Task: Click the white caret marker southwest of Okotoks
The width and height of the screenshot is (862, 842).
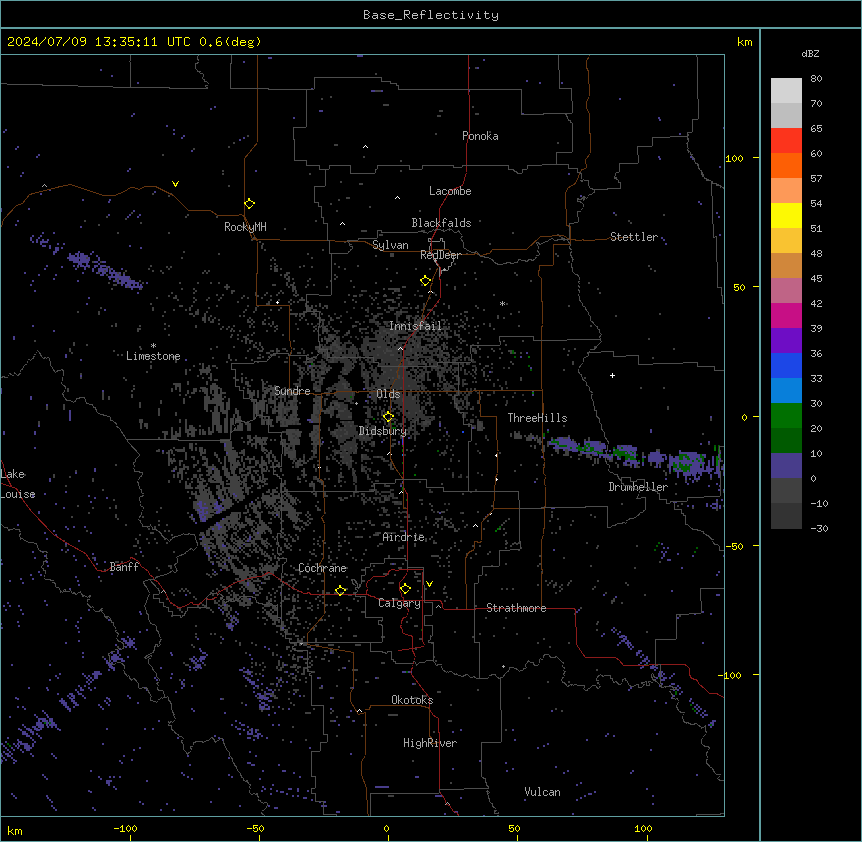Action: tap(359, 711)
